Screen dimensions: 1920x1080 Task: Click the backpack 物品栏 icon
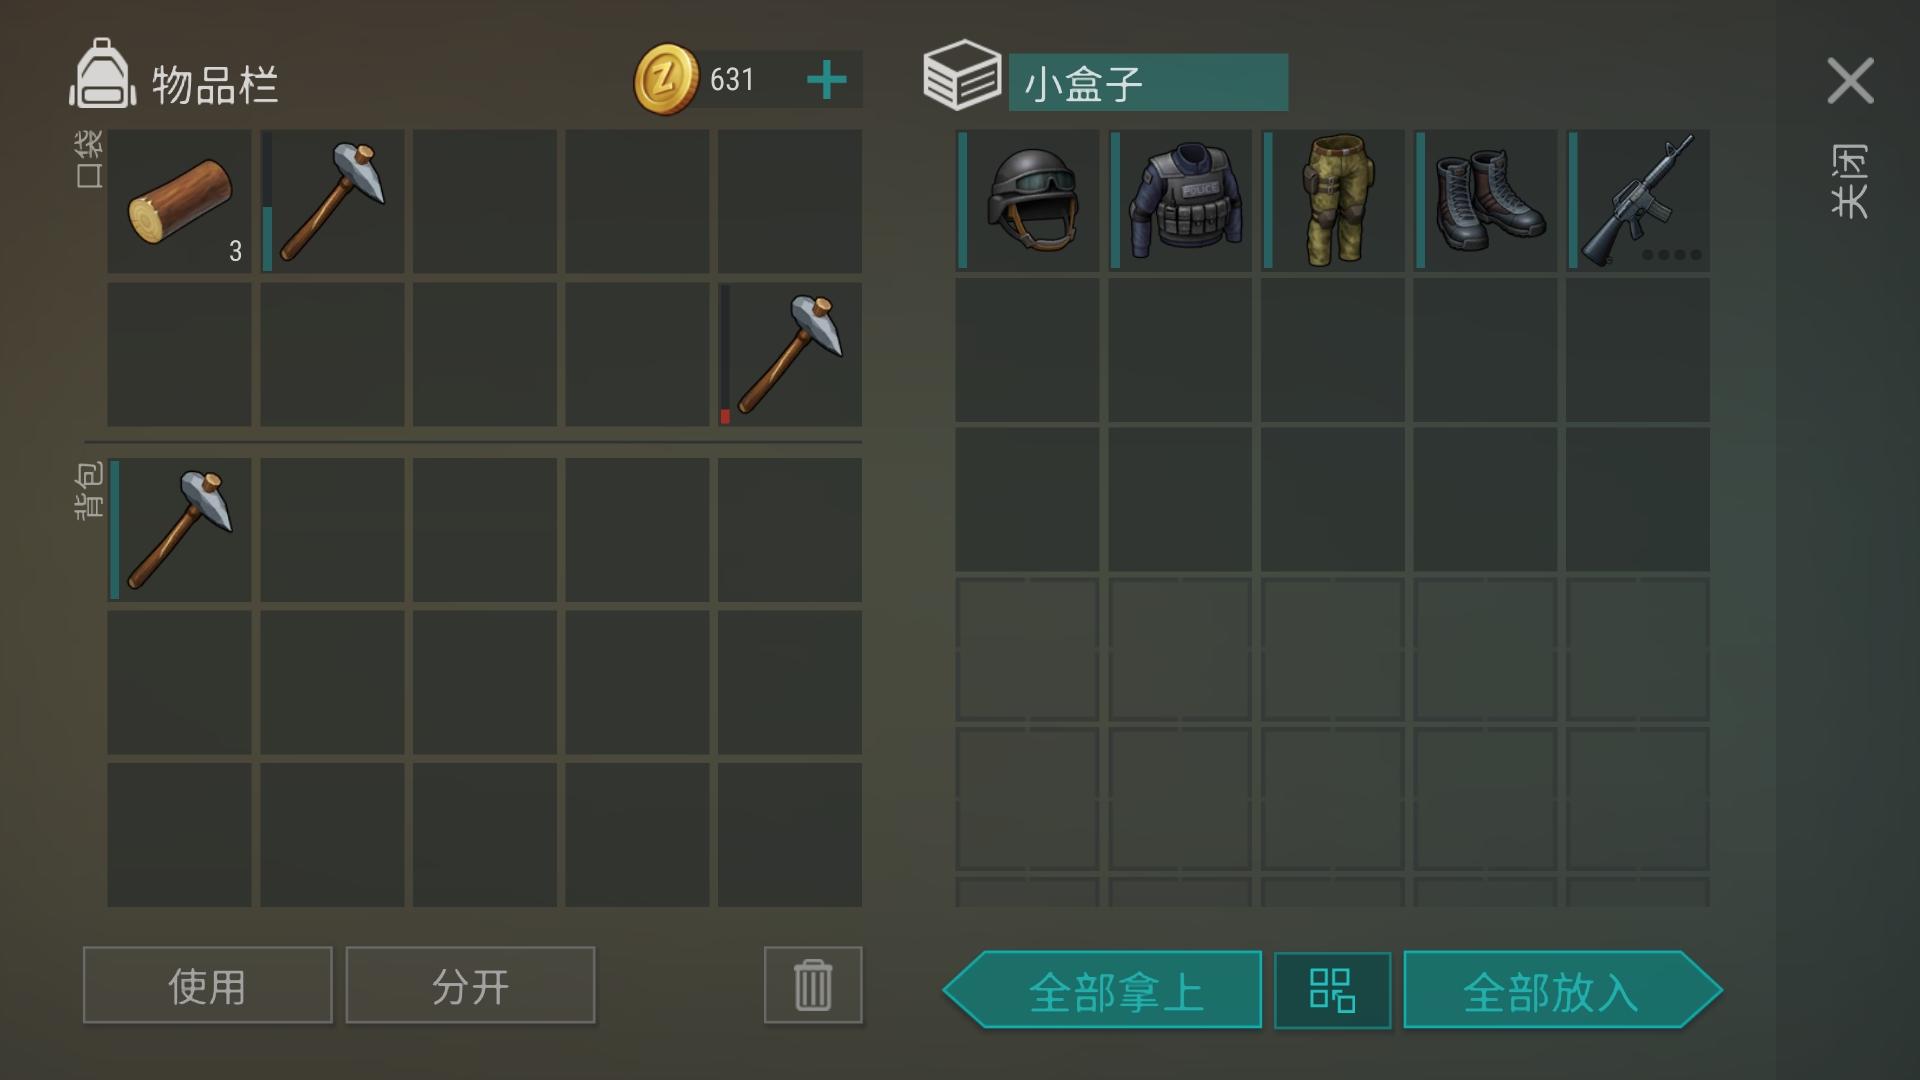click(102, 74)
